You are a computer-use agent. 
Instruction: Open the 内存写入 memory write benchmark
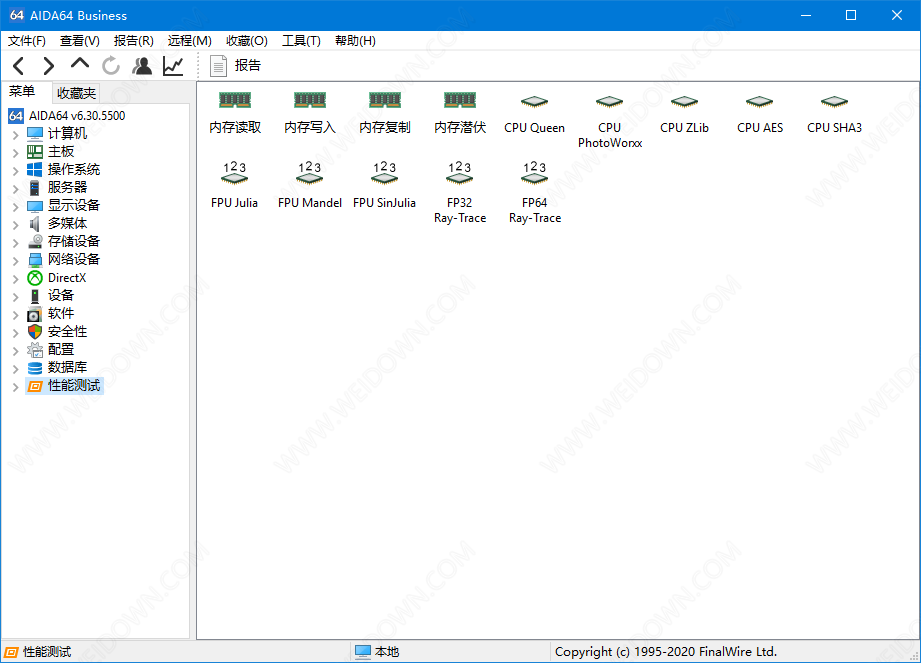pyautogui.click(x=310, y=113)
